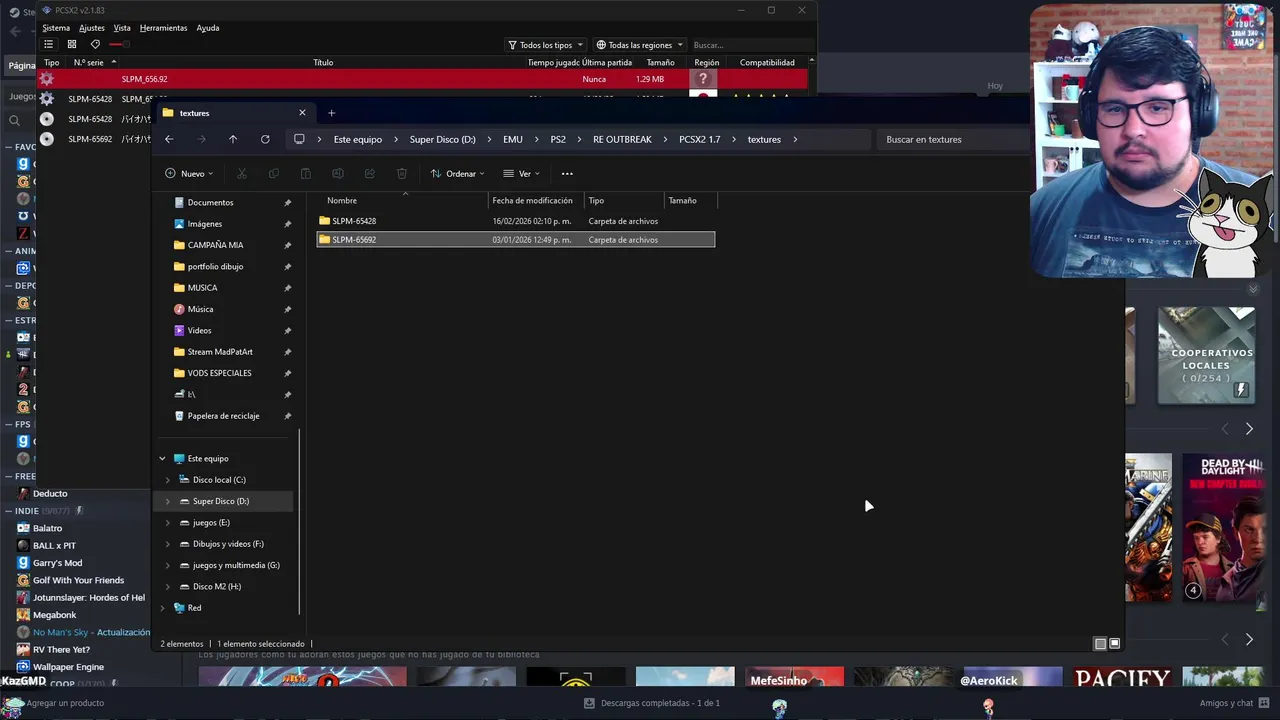The height and width of the screenshot is (720, 1280).
Task: Expand the Super Disco (D:) node
Action: pyautogui.click(x=168, y=501)
